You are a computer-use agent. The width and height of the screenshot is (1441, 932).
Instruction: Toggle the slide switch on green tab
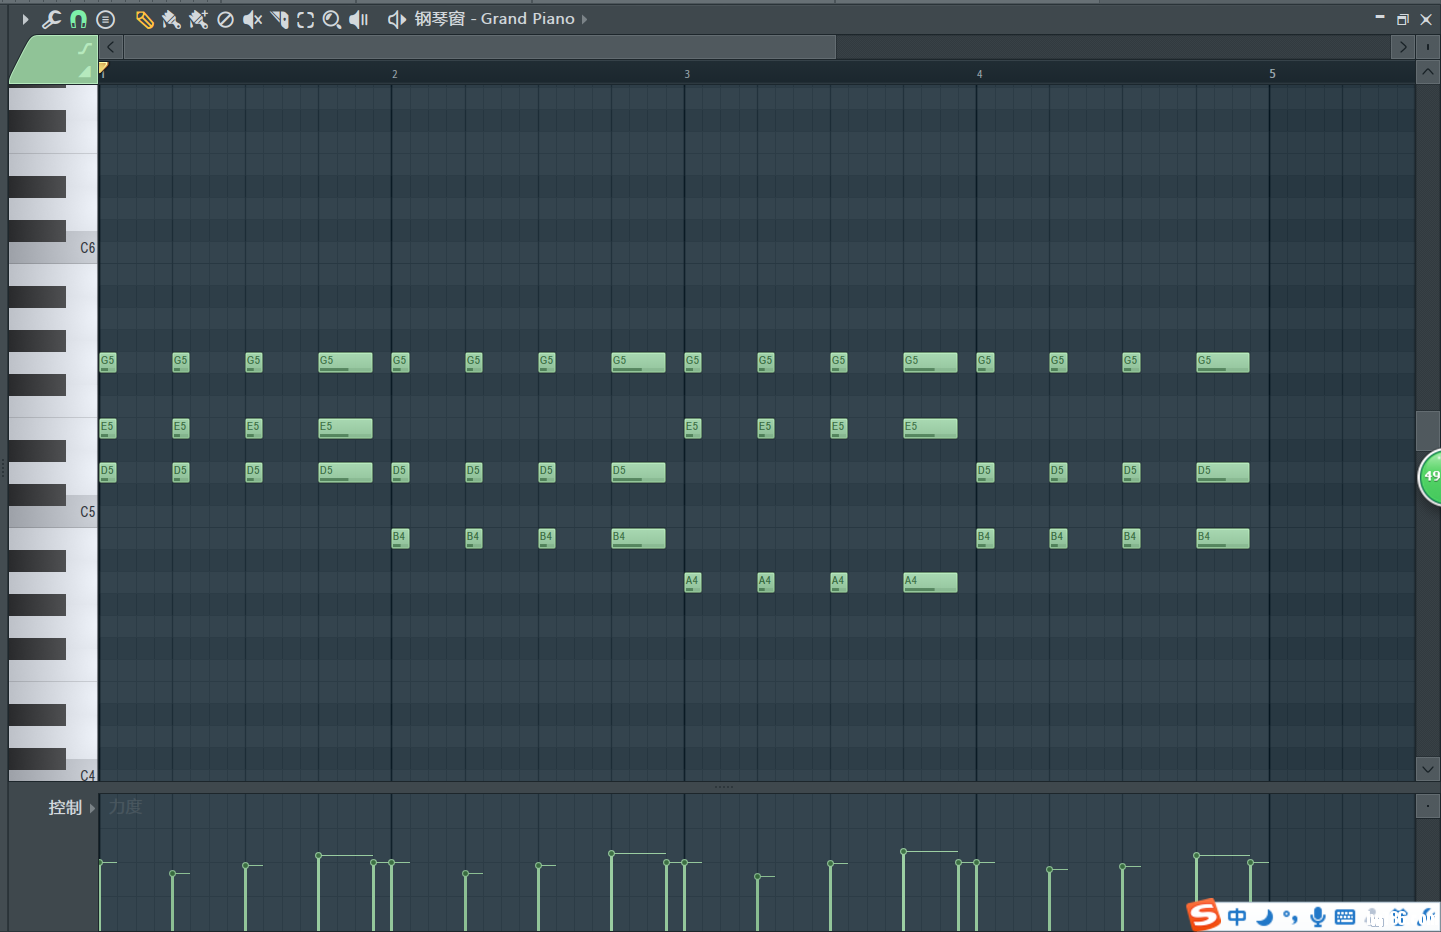click(x=85, y=71)
